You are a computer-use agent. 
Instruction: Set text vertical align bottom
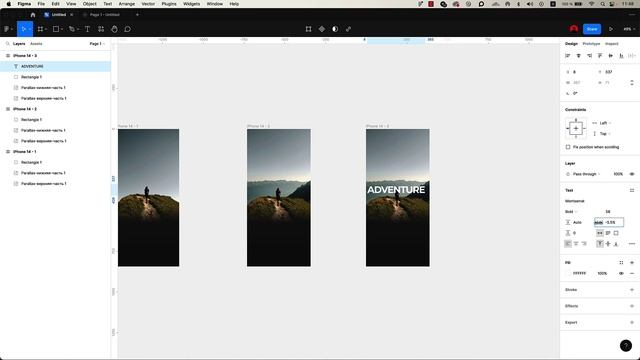tap(616, 244)
